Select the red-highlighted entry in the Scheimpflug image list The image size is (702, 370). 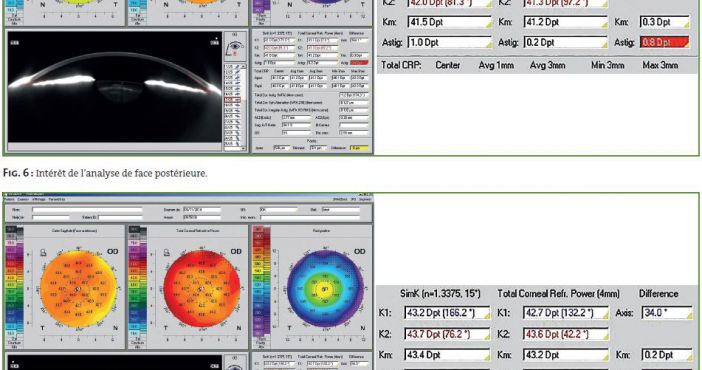pos(232,99)
